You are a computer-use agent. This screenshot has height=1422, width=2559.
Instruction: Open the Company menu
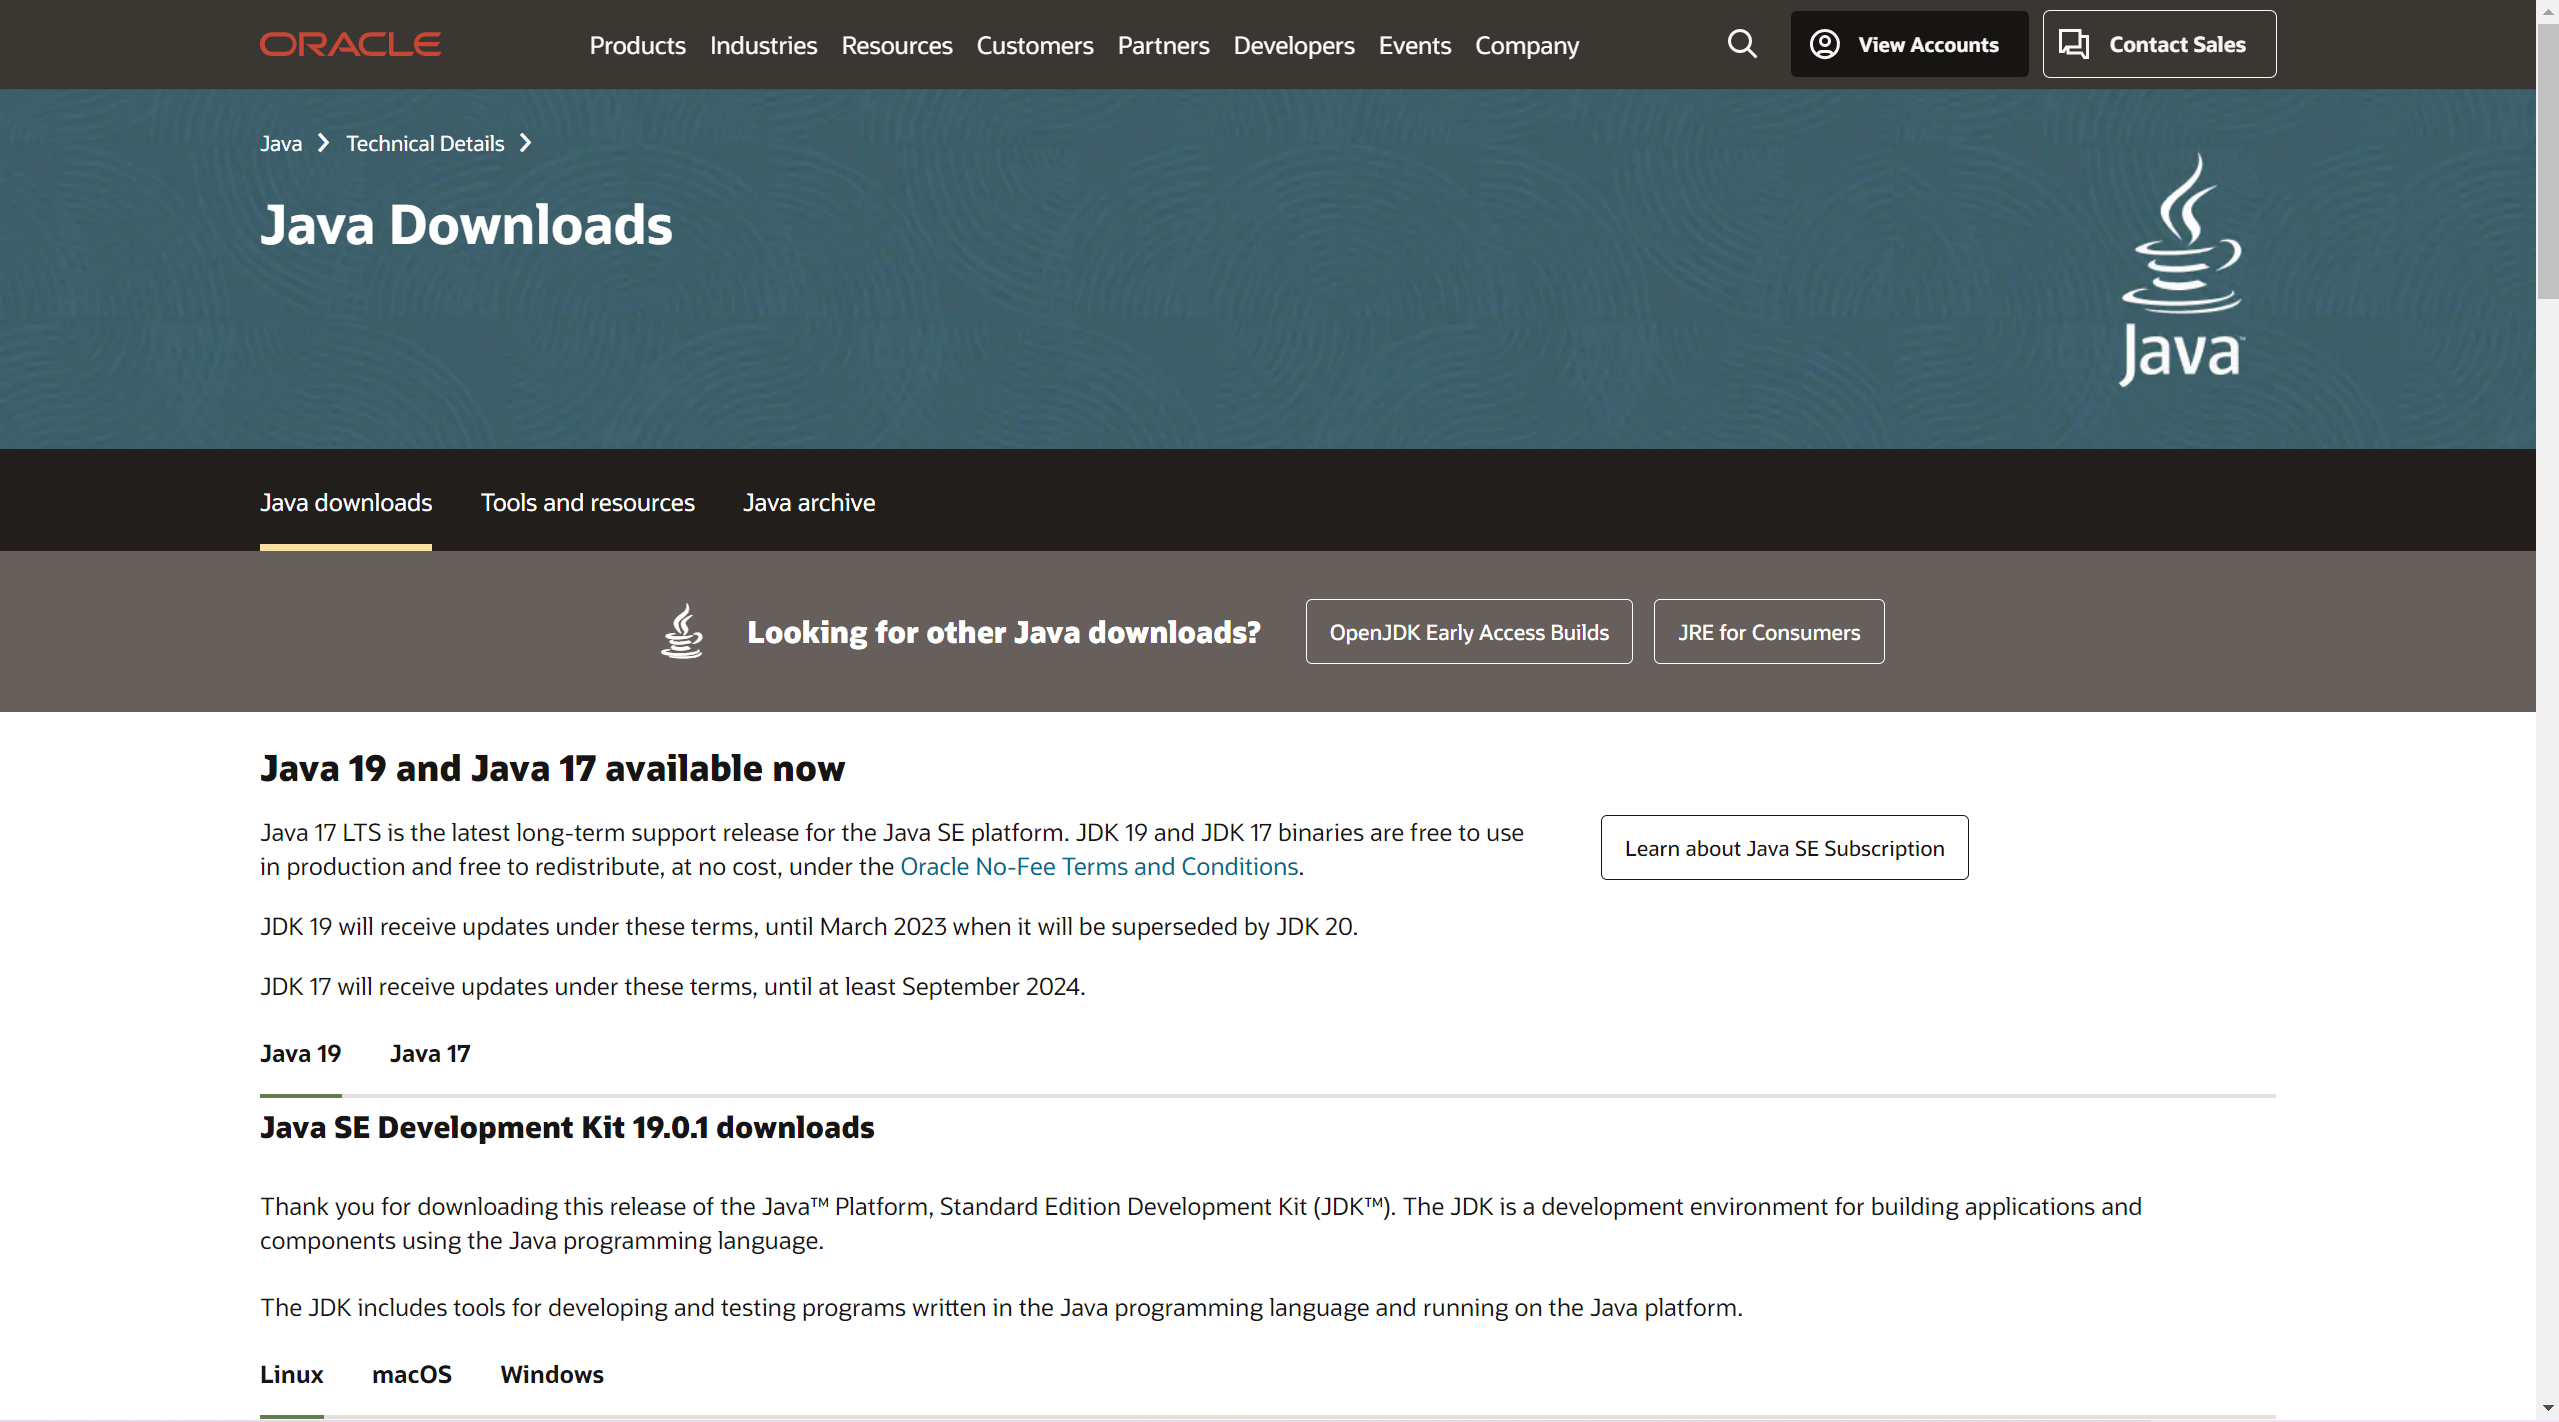coord(1526,45)
